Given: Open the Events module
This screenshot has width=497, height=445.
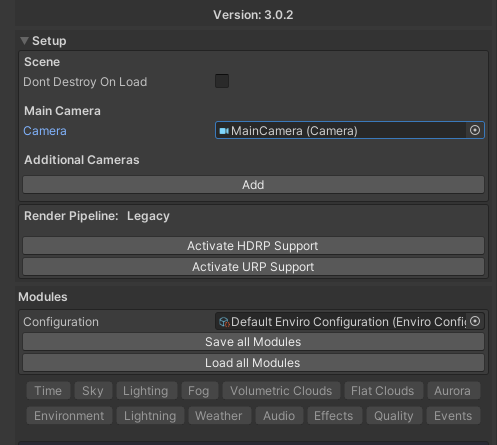Looking at the screenshot, I should click(x=454, y=416).
